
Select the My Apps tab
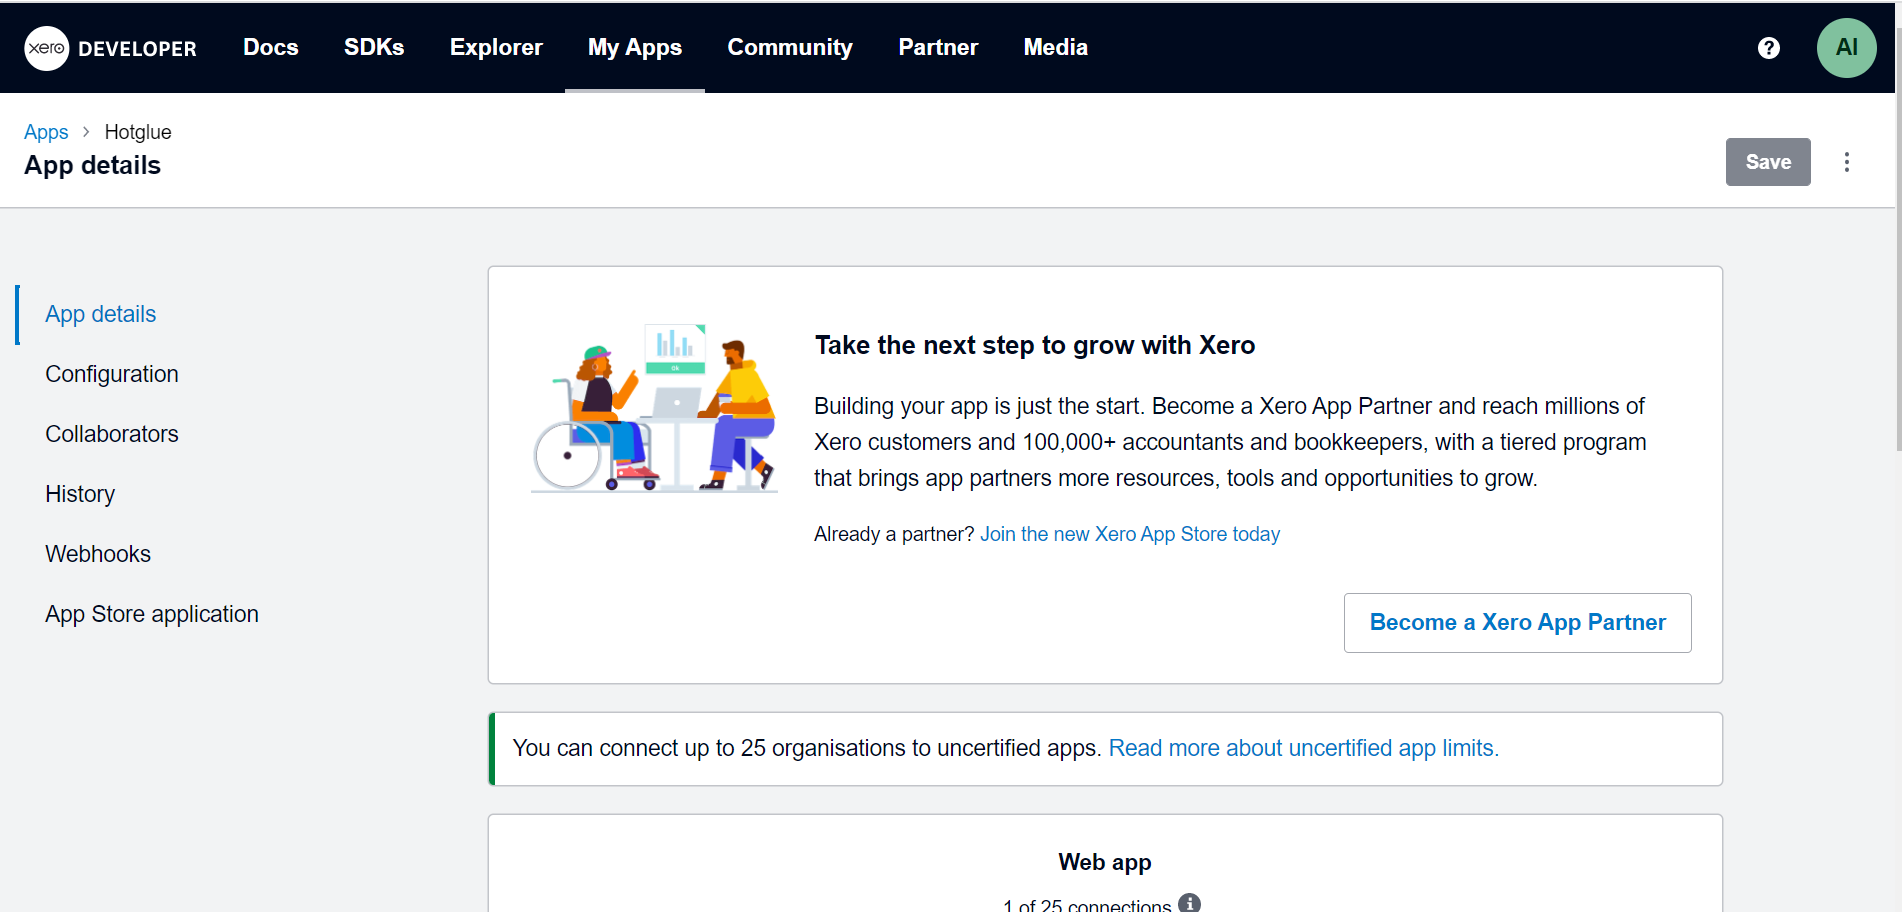pyautogui.click(x=635, y=47)
